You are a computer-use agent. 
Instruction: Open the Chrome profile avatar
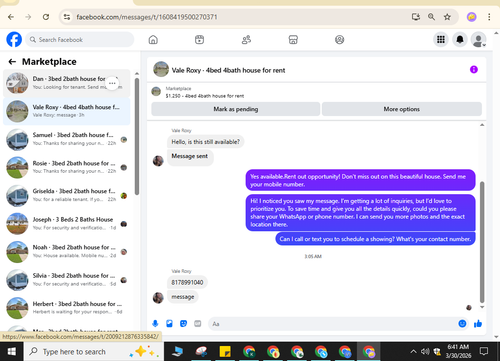(x=471, y=17)
